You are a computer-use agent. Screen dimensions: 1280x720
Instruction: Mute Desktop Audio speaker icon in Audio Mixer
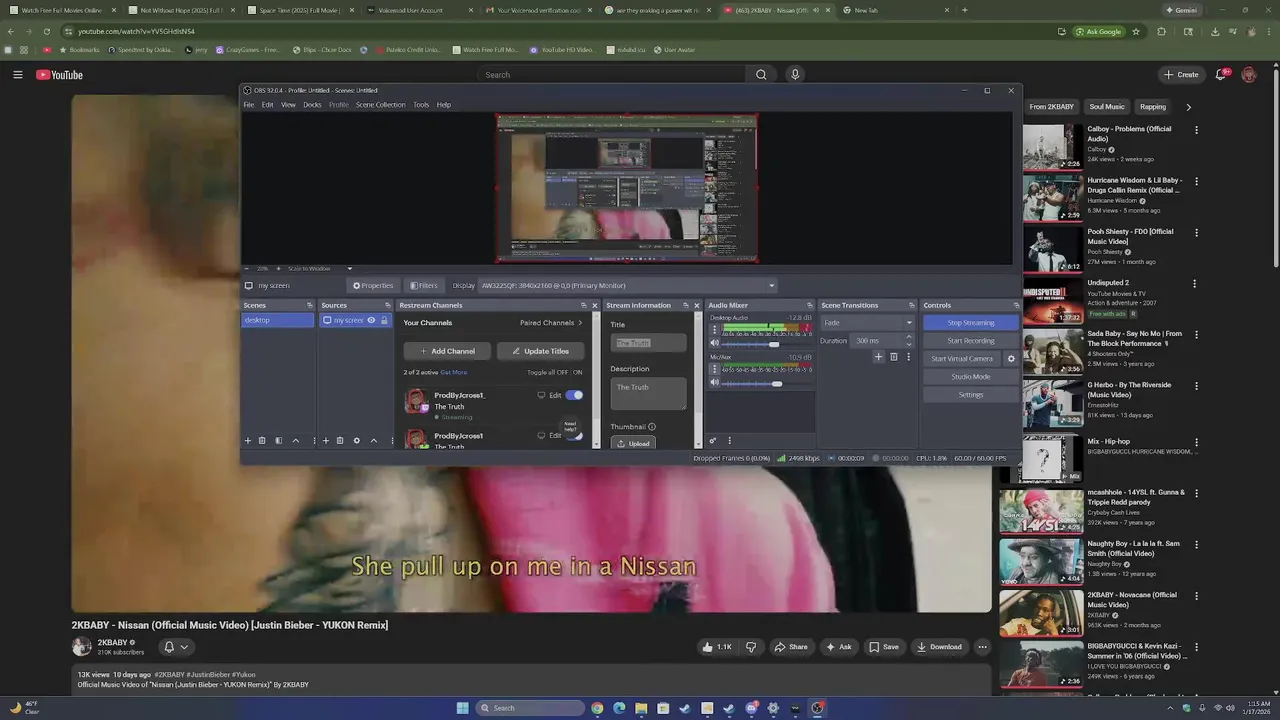coord(715,343)
